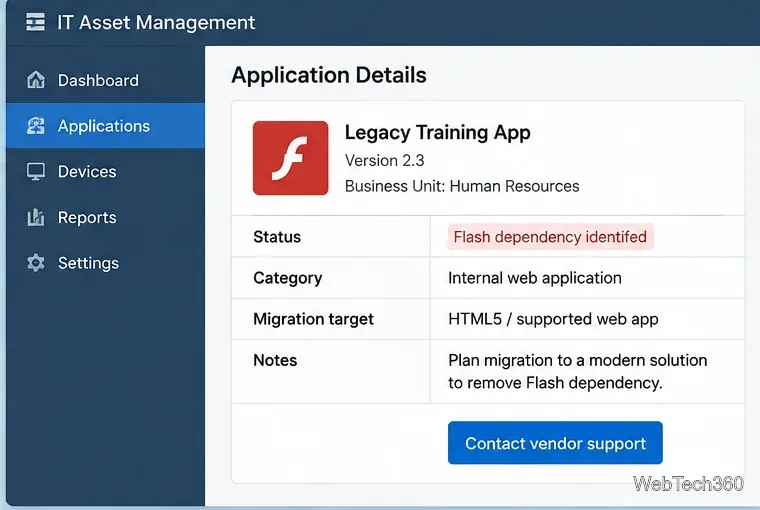Image resolution: width=760 pixels, height=510 pixels.
Task: Click the red Flash app icon
Action: (x=290, y=158)
